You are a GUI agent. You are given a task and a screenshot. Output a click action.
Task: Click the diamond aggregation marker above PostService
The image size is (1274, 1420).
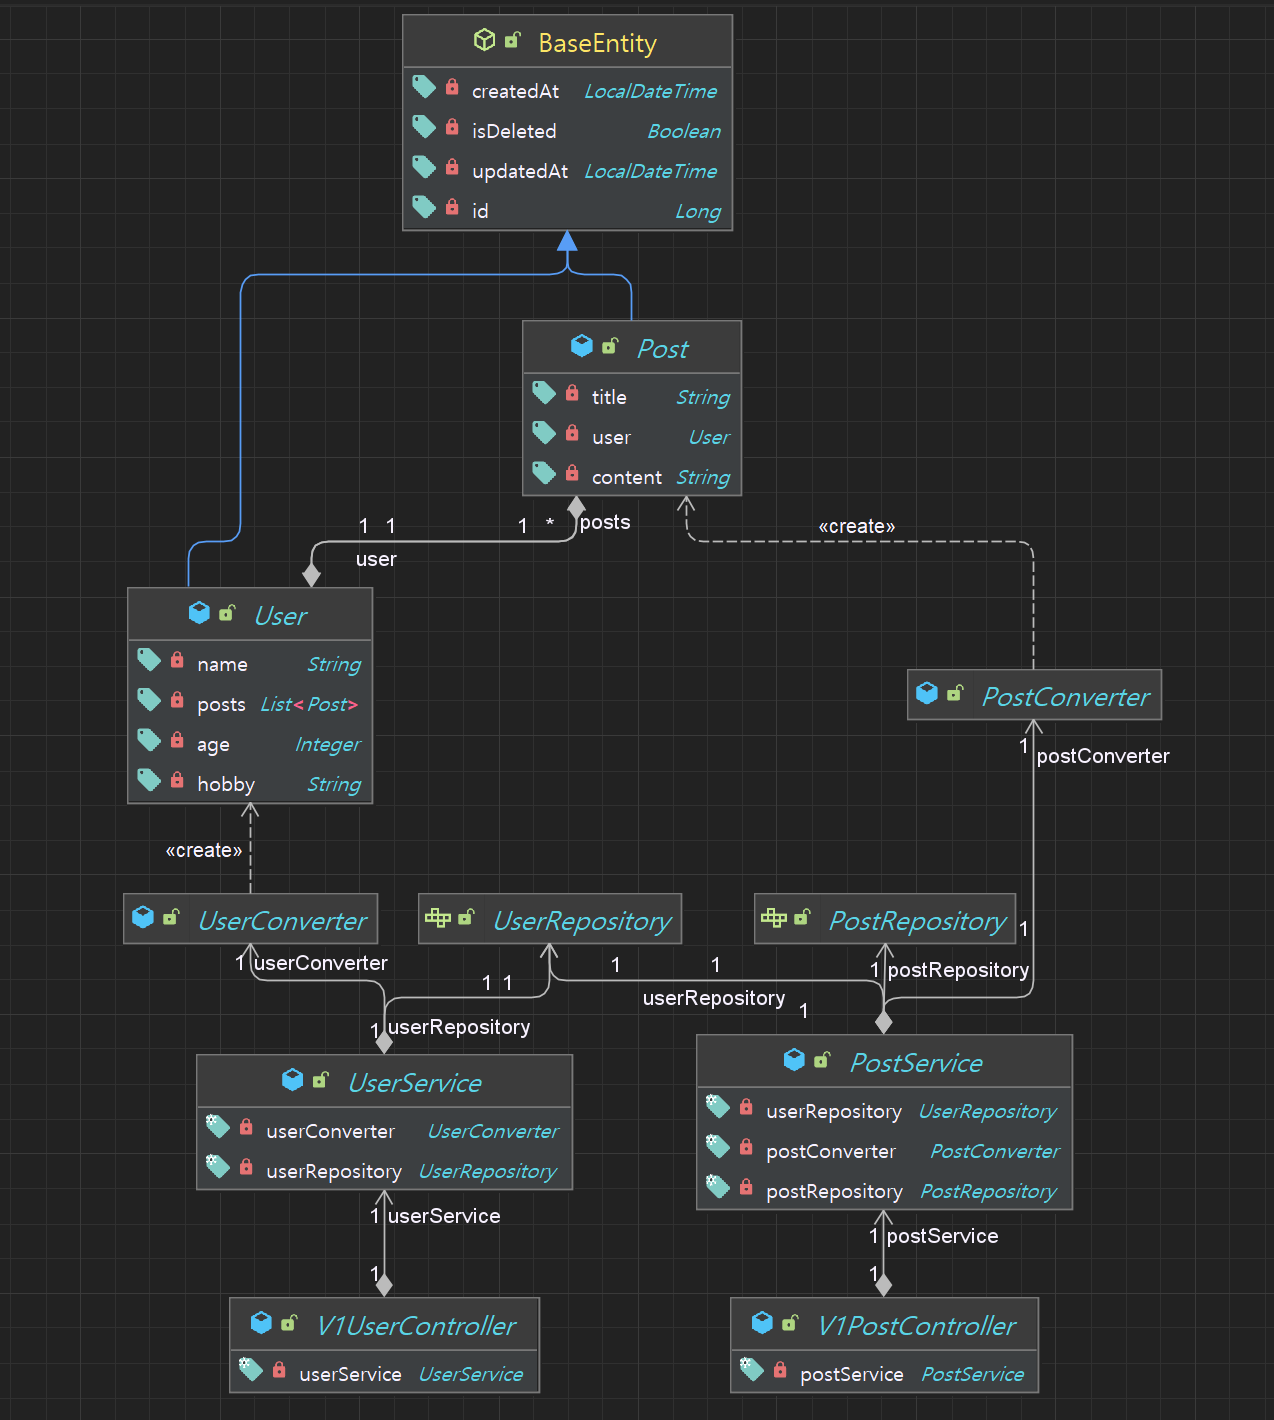click(882, 1023)
